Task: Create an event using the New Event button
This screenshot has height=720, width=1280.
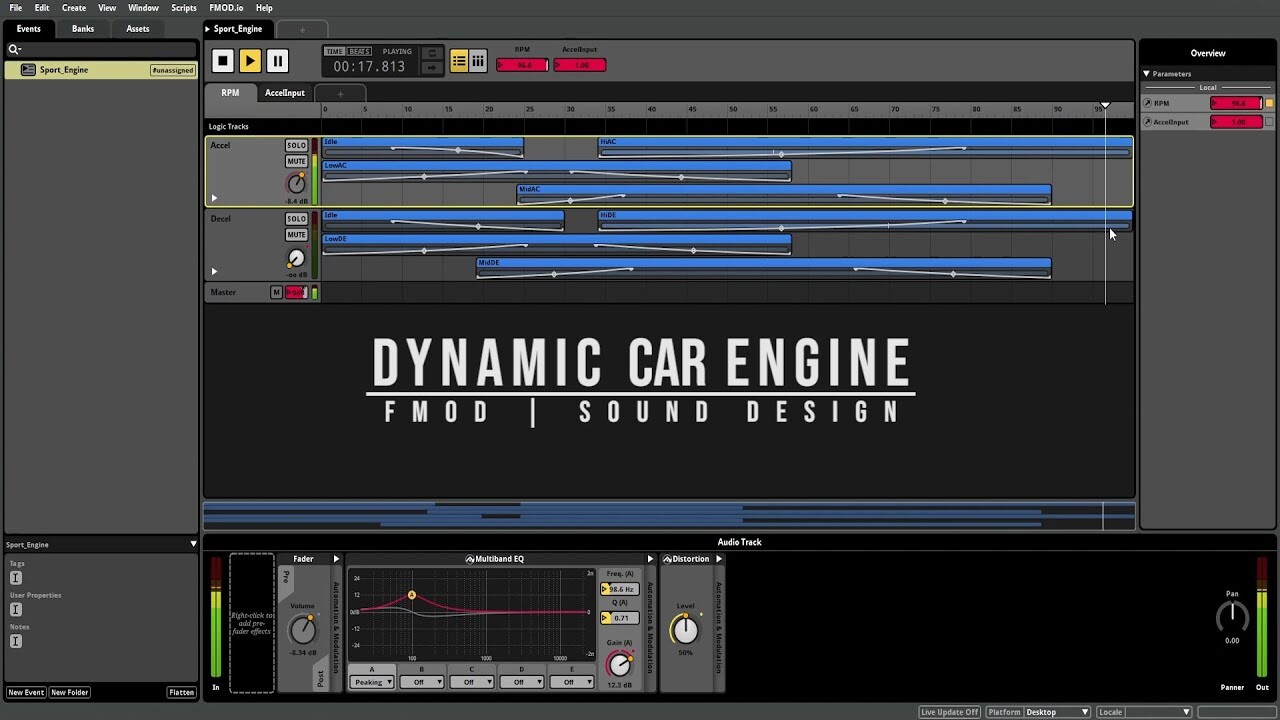Action: 26,692
